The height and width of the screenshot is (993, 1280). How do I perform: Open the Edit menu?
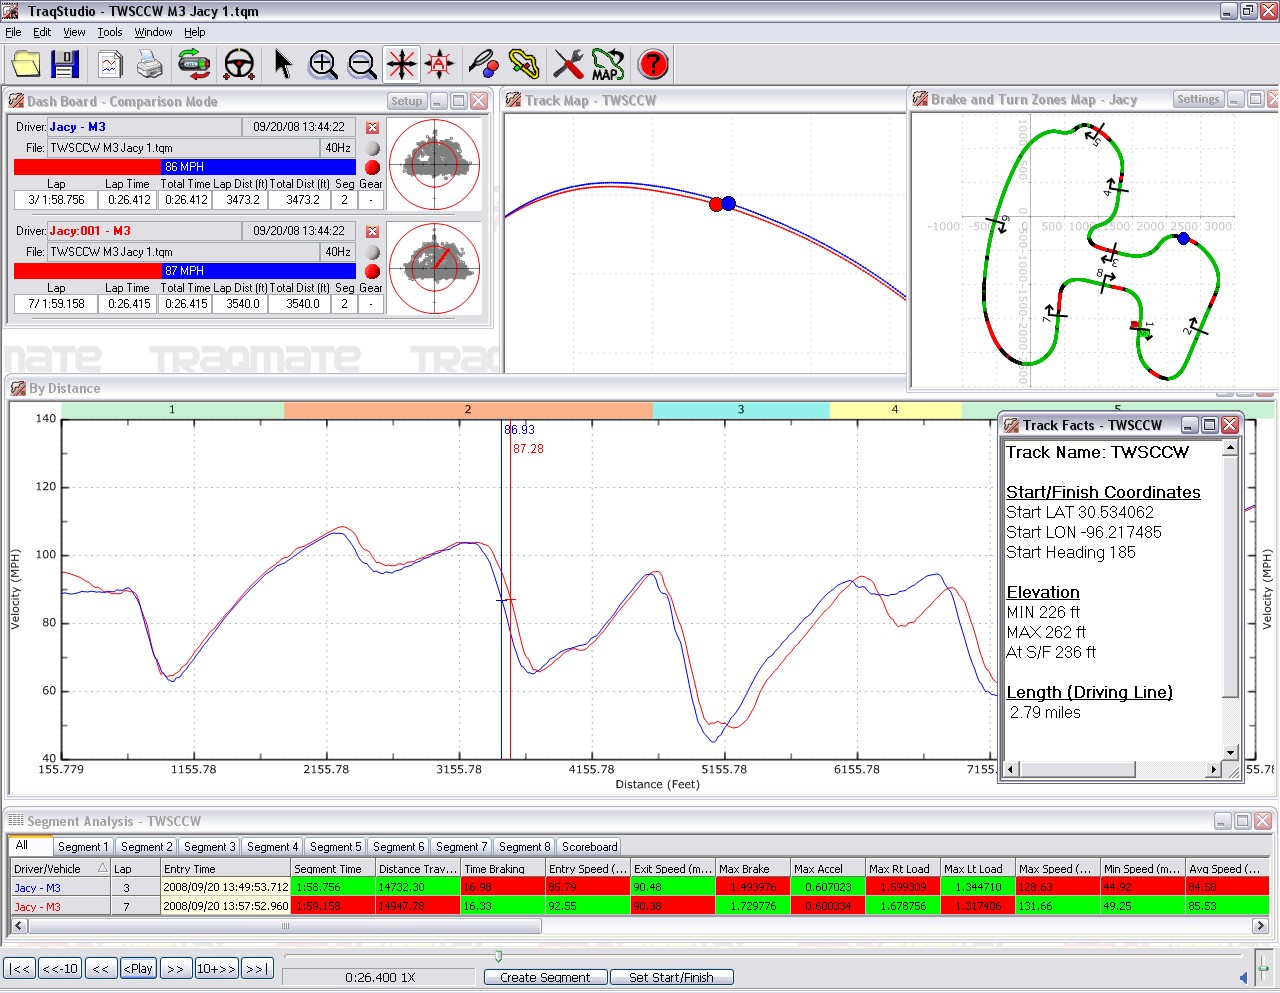(42, 32)
